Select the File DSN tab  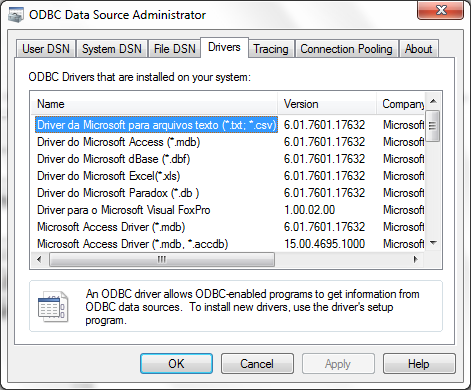point(174,49)
